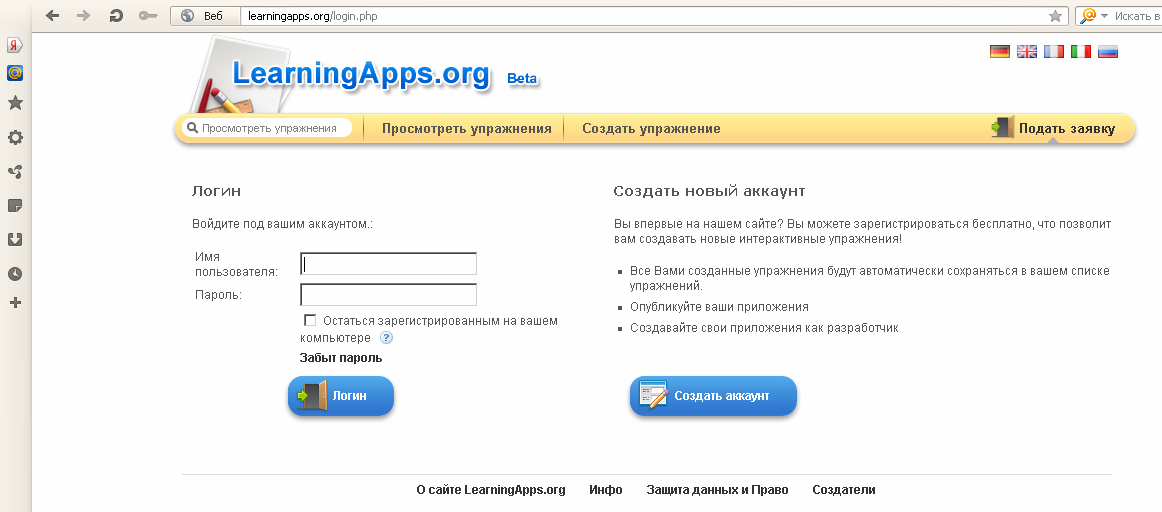The image size is (1162, 512).
Task: Click the LearningApps.org logo
Action: pos(361,74)
